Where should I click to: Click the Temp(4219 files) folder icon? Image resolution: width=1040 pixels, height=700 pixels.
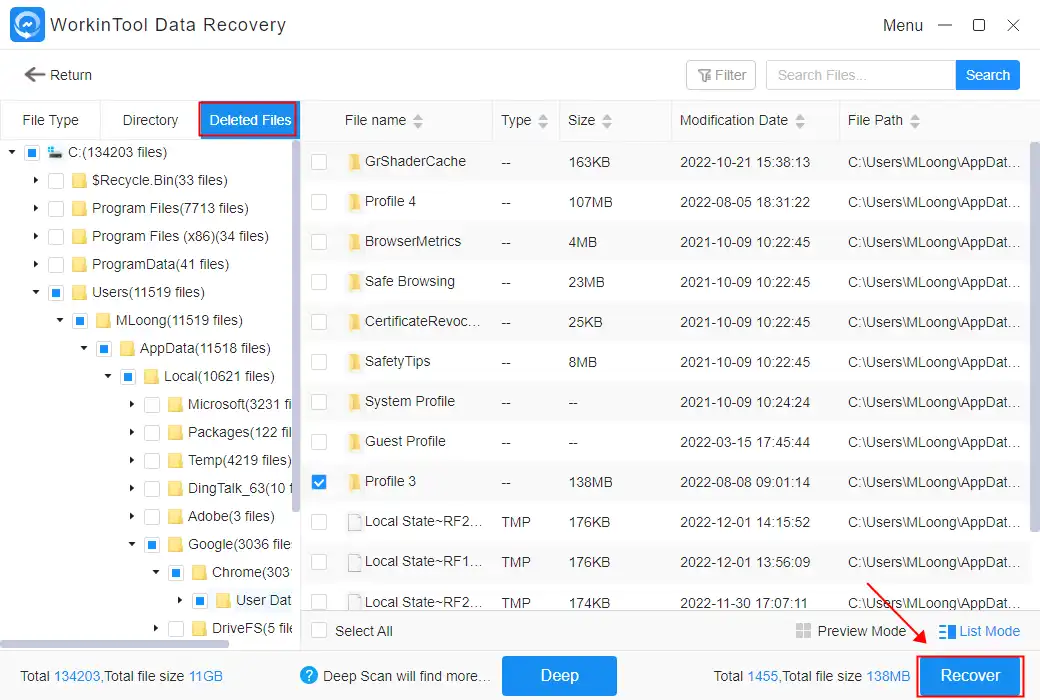point(175,460)
